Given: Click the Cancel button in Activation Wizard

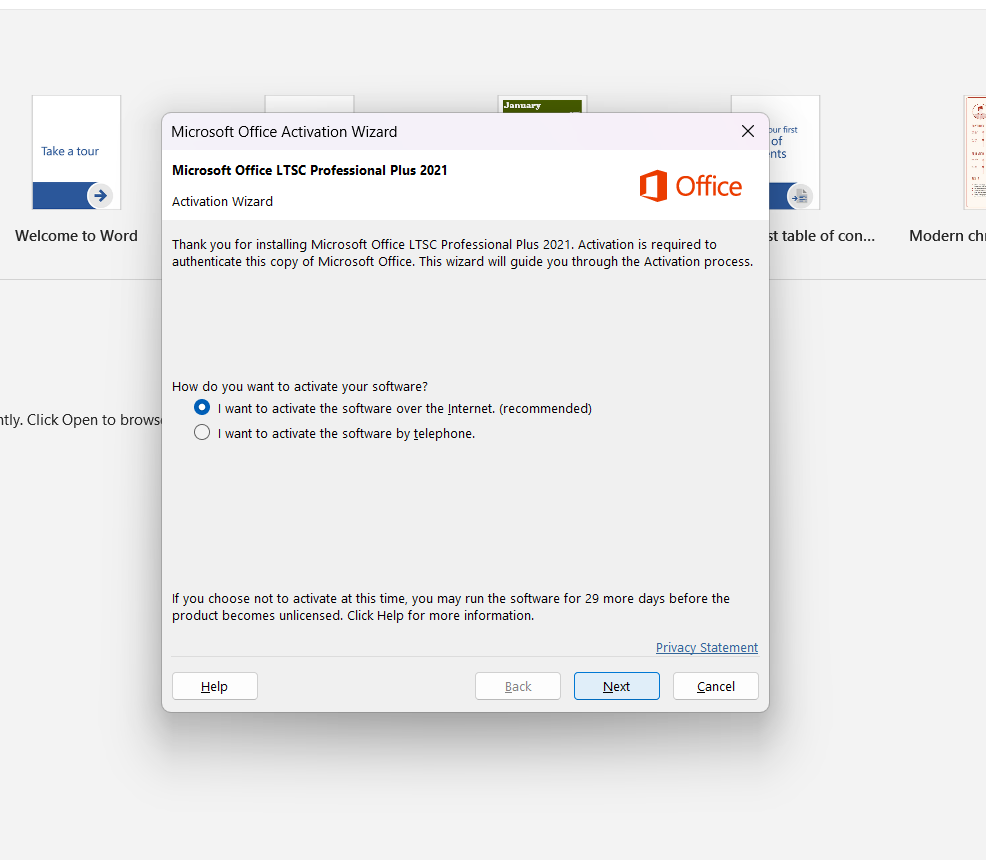Looking at the screenshot, I should 716,686.
